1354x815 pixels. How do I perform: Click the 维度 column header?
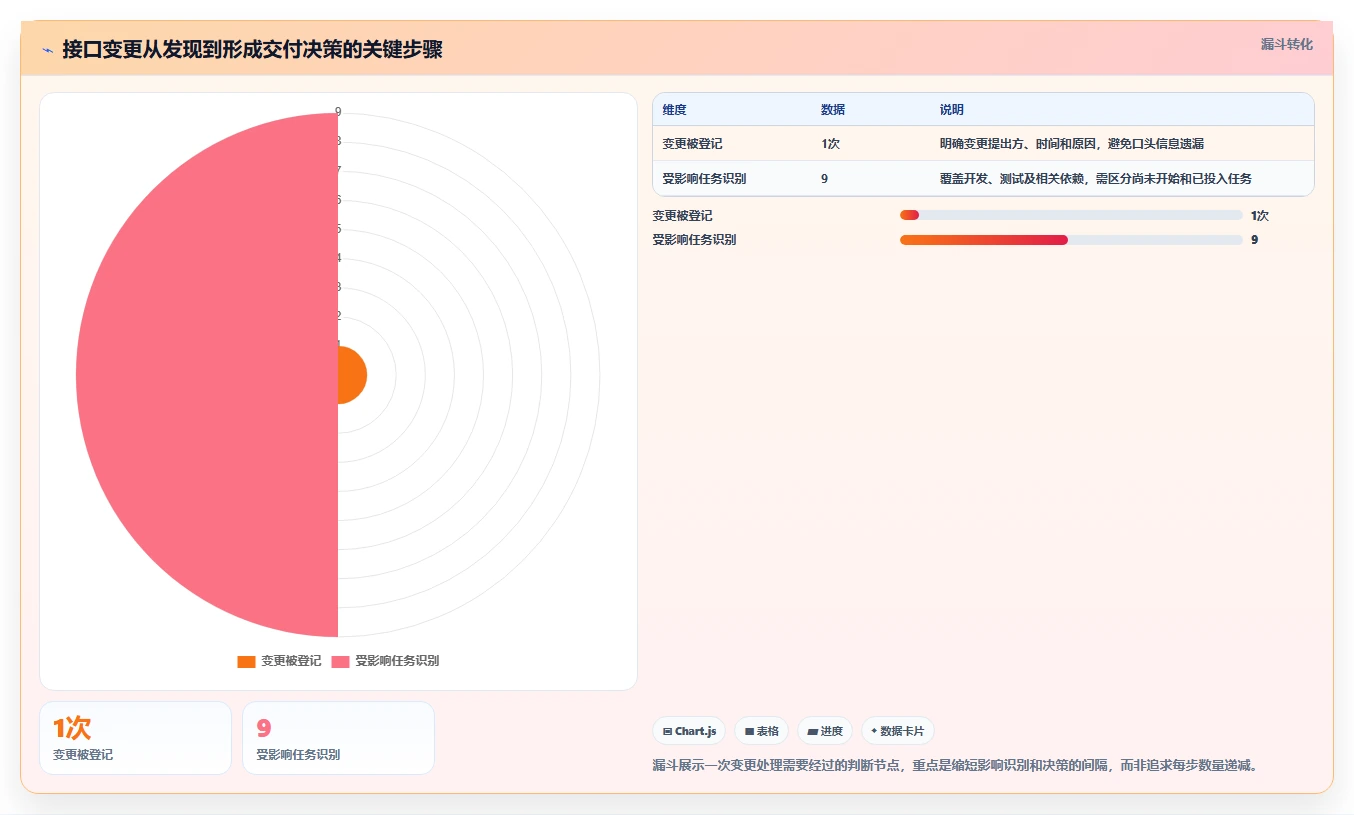[674, 110]
